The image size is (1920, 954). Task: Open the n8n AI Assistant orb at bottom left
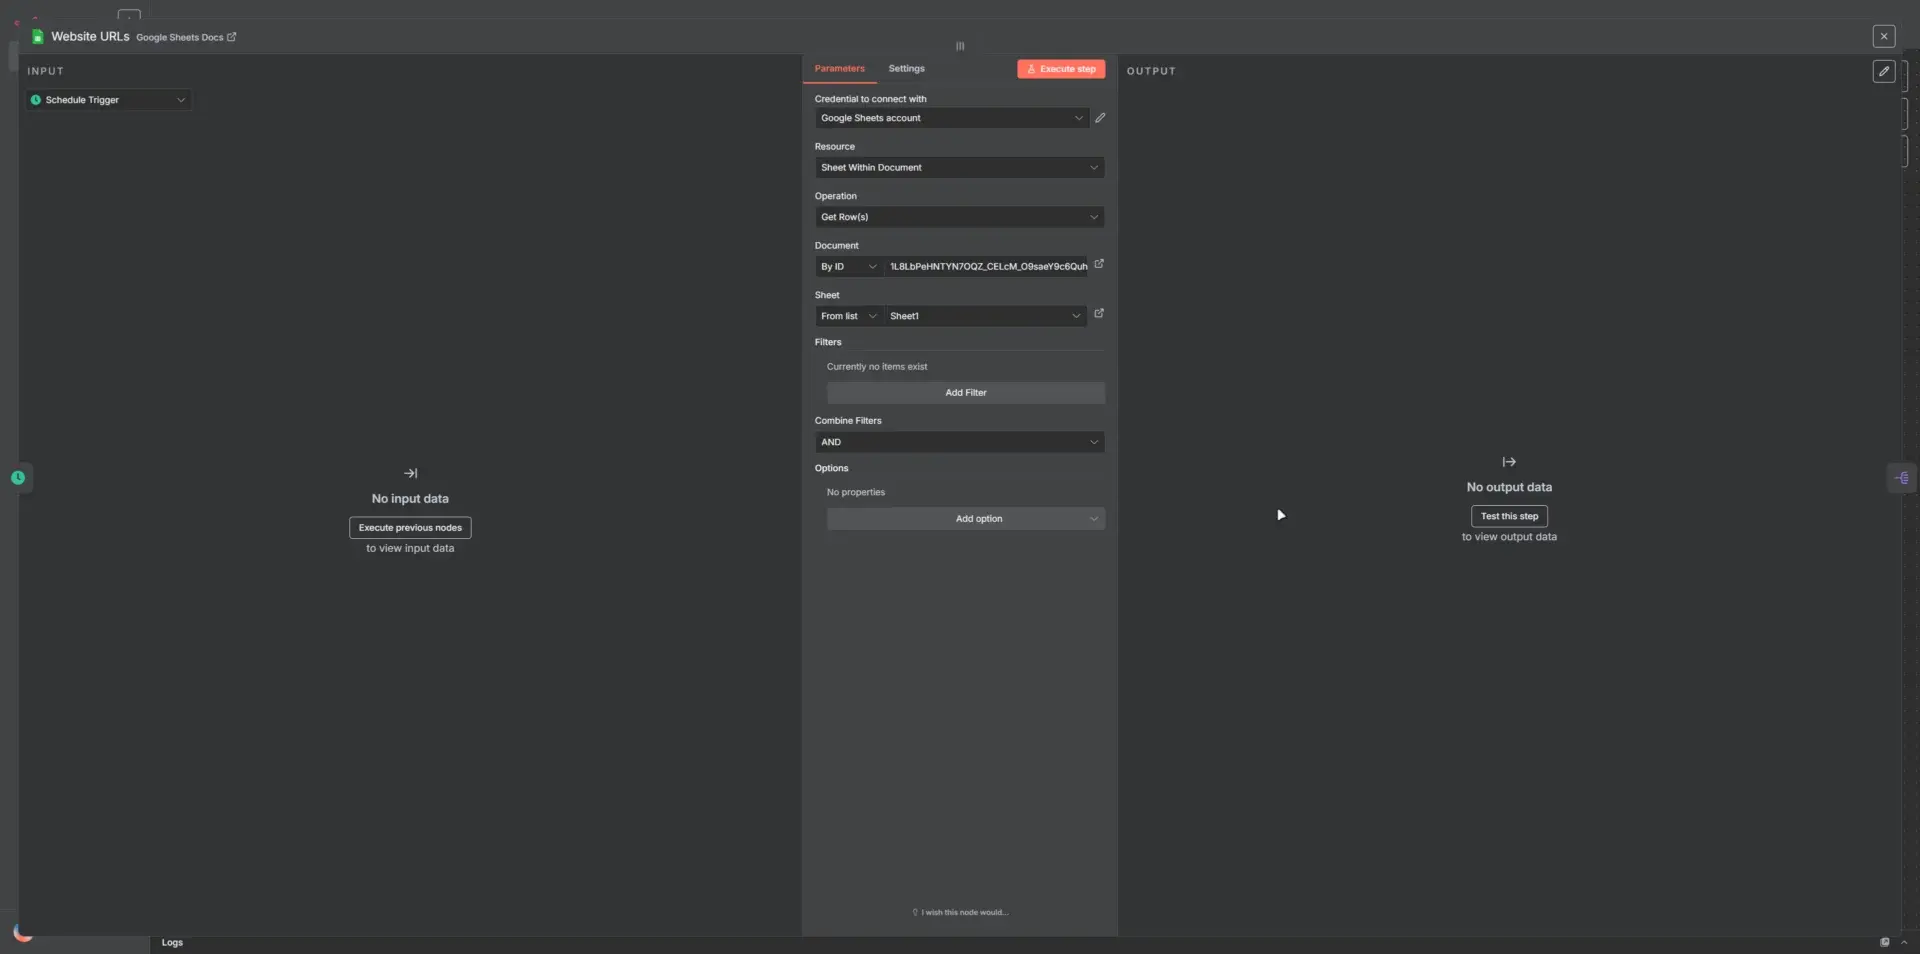20,932
